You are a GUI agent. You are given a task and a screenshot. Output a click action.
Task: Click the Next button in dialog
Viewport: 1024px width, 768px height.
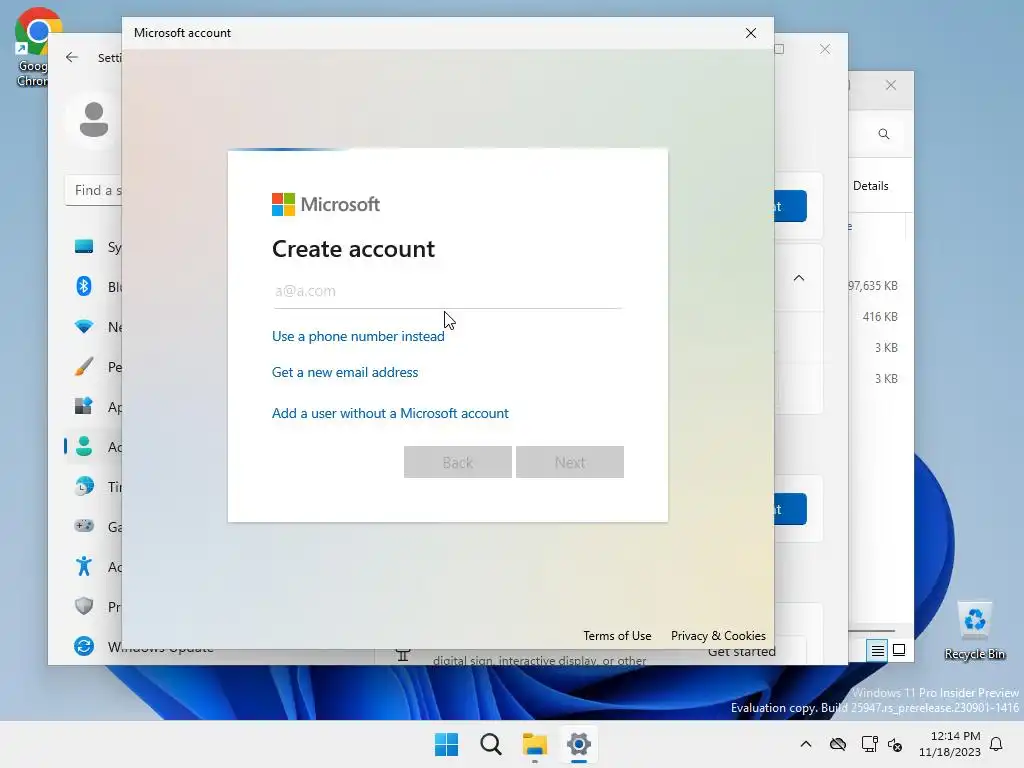(x=569, y=462)
